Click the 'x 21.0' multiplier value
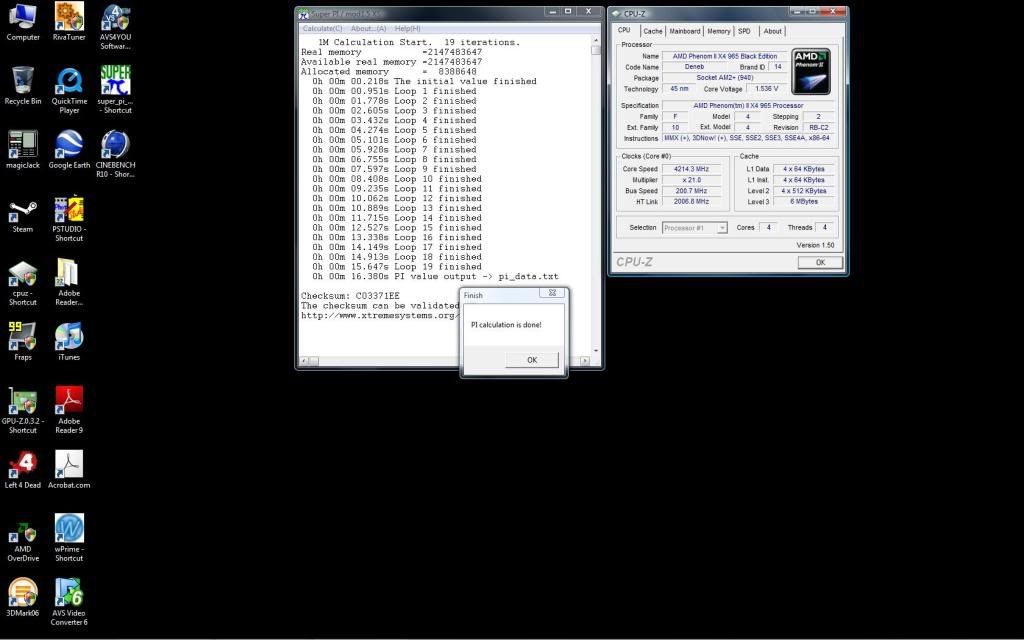The image size is (1024, 640). pyautogui.click(x=691, y=180)
